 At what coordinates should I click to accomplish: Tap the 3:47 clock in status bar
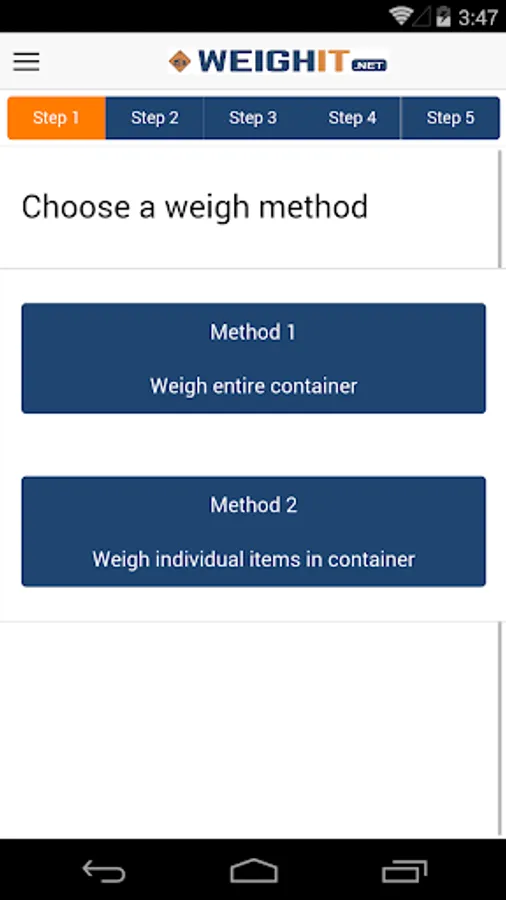coord(478,17)
